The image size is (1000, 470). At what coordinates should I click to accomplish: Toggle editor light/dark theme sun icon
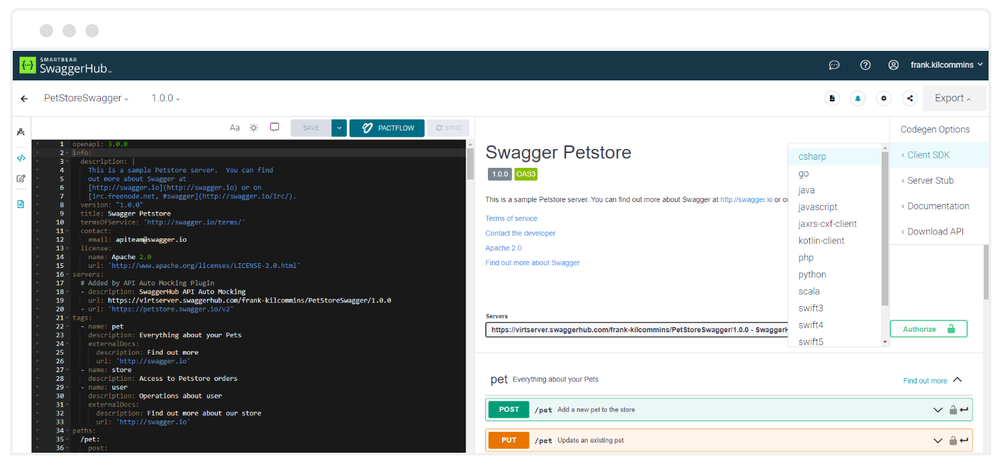tap(254, 128)
